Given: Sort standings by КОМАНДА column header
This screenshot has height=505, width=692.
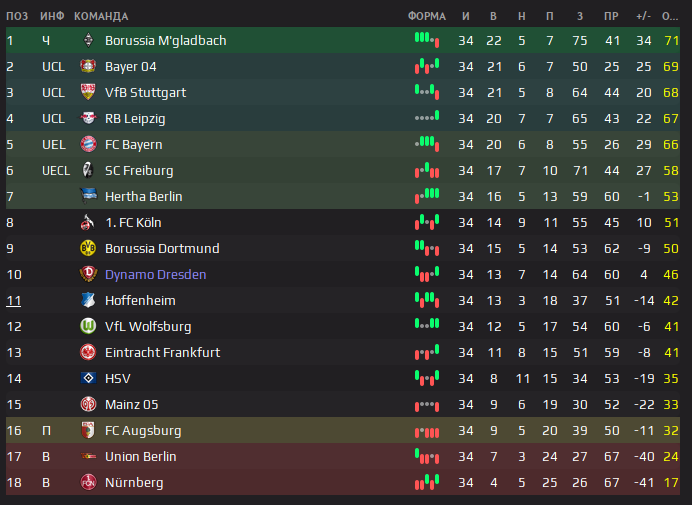Looking at the screenshot, I should tap(101, 16).
